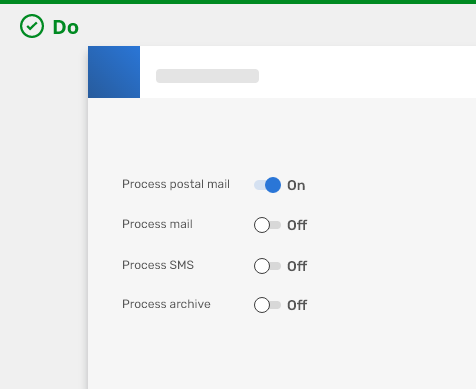This screenshot has height=389, width=476.
Task: Turn off the Process postal mail switch
Action: pos(267,185)
